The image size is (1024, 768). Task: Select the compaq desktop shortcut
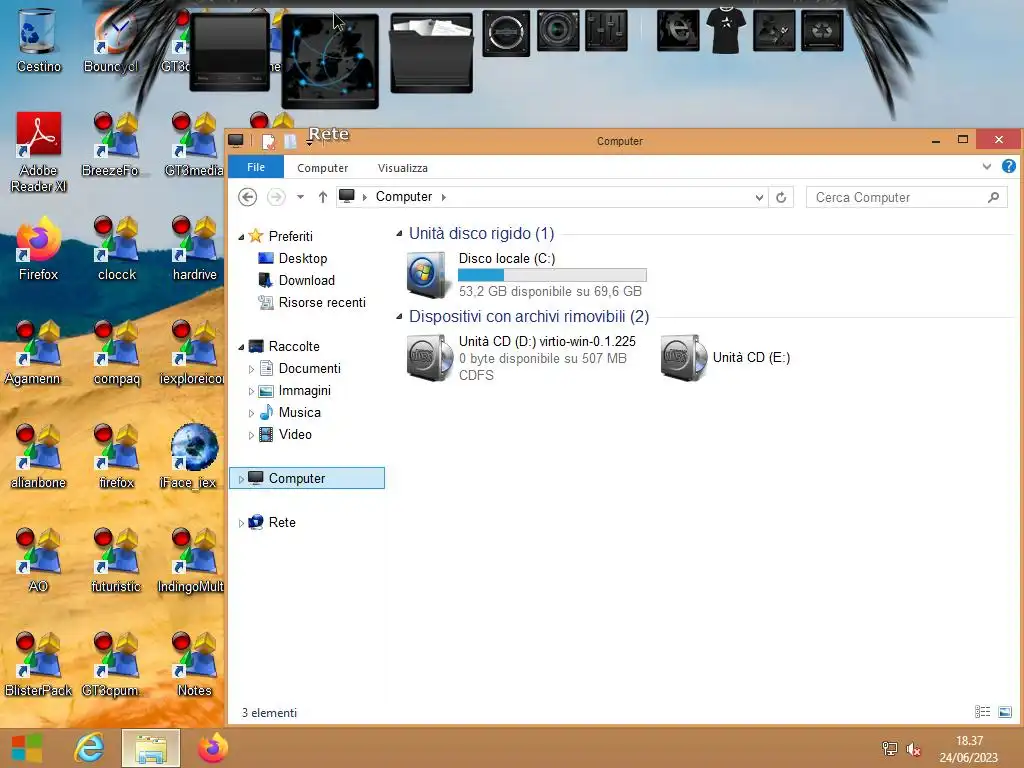pyautogui.click(x=117, y=353)
